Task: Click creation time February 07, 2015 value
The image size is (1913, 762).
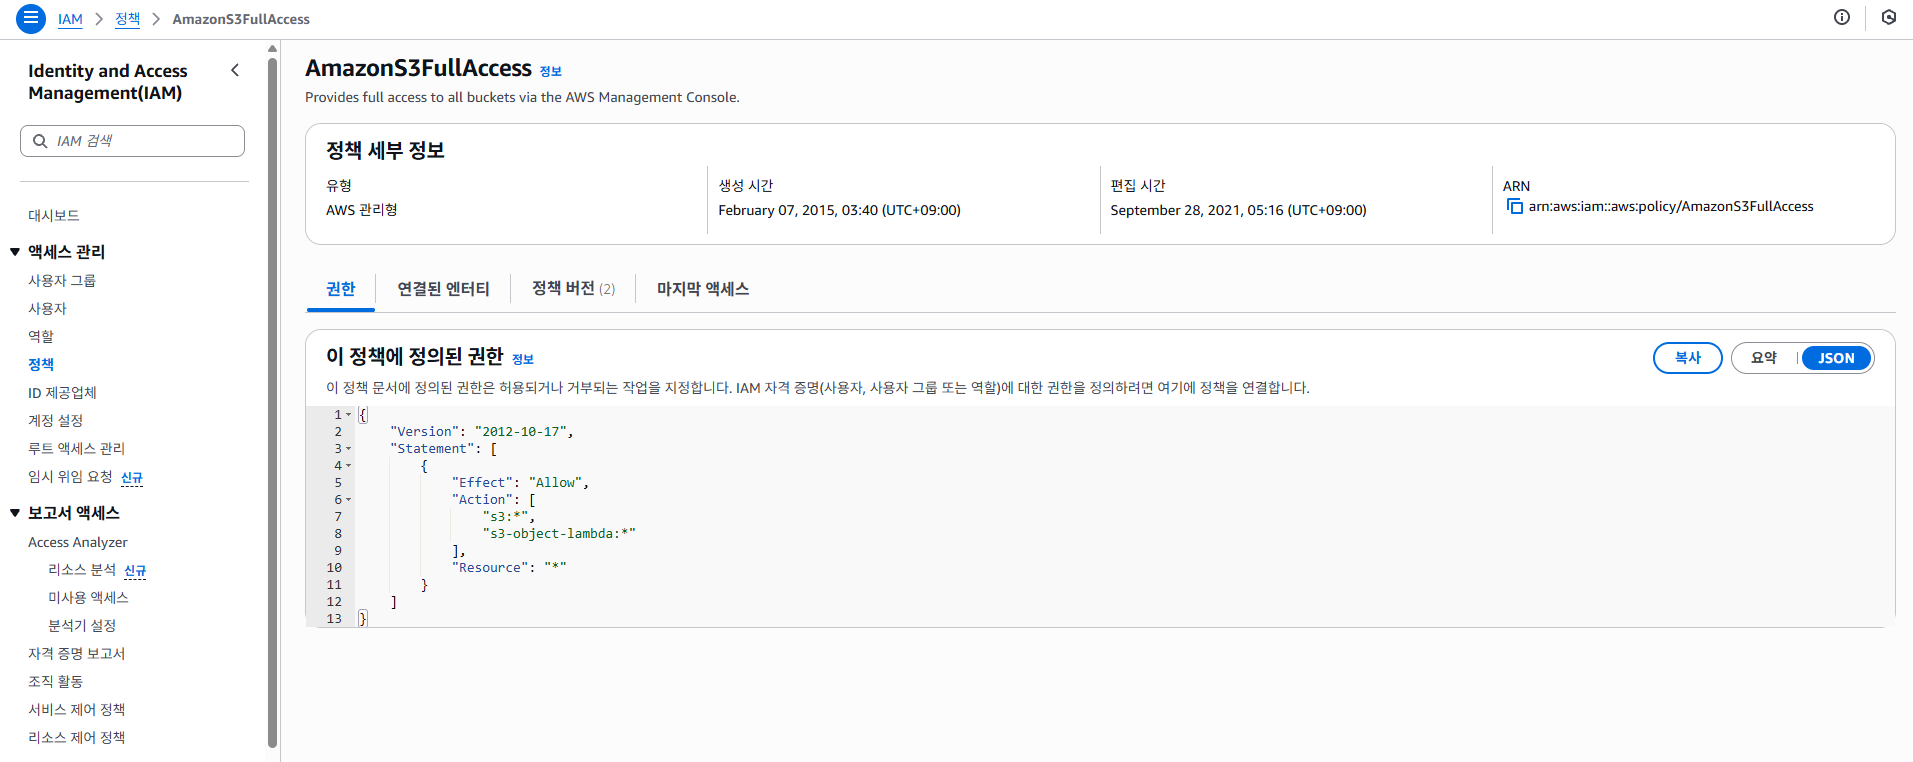Action: [839, 210]
